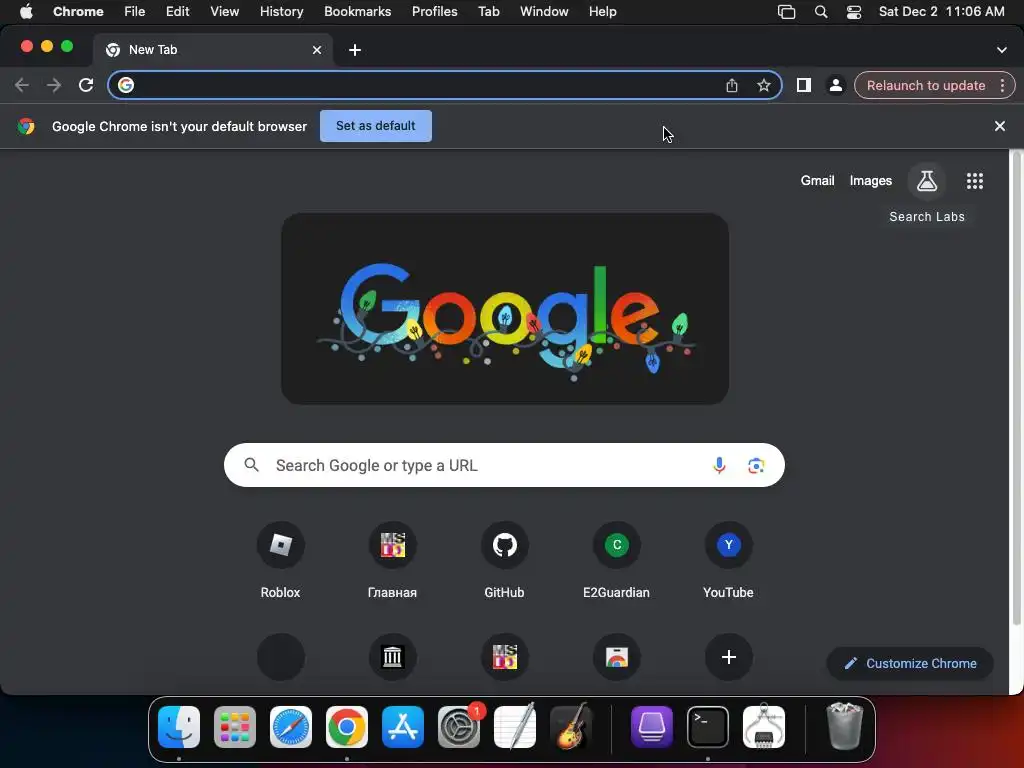This screenshot has height=768, width=1024.
Task: Go forward with the forward arrow
Action: coord(54,85)
